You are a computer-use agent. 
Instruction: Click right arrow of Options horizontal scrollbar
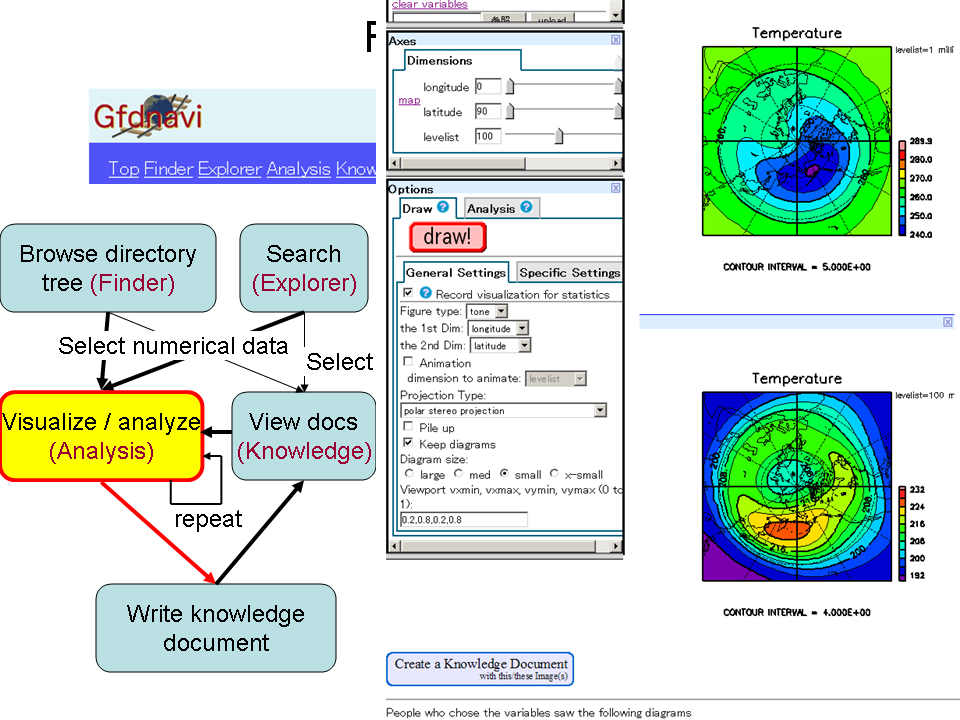[616, 546]
